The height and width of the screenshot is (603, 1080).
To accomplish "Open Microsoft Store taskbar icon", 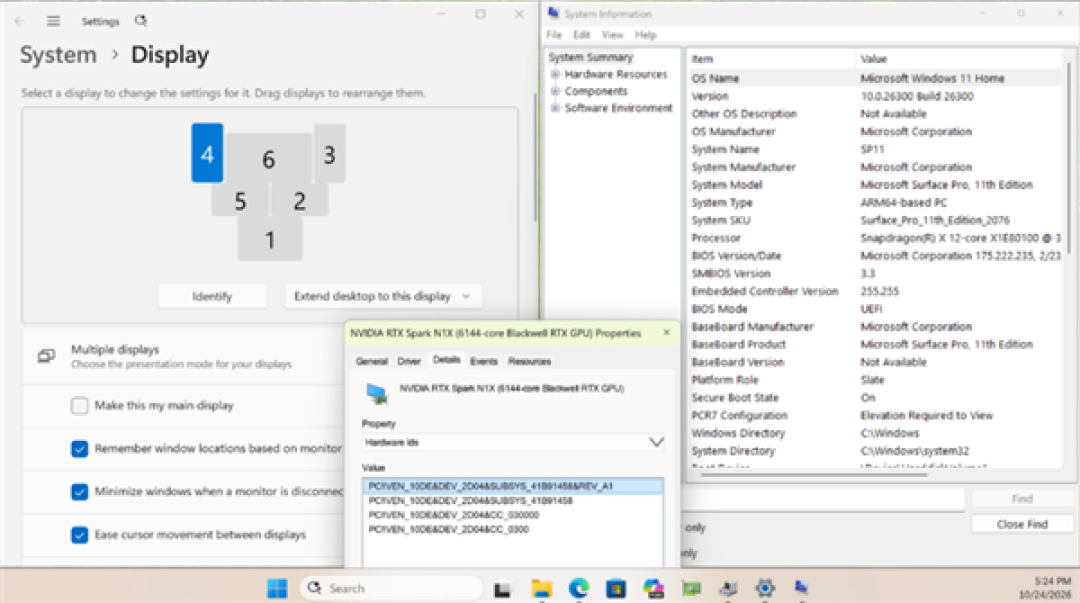I will point(616,589).
